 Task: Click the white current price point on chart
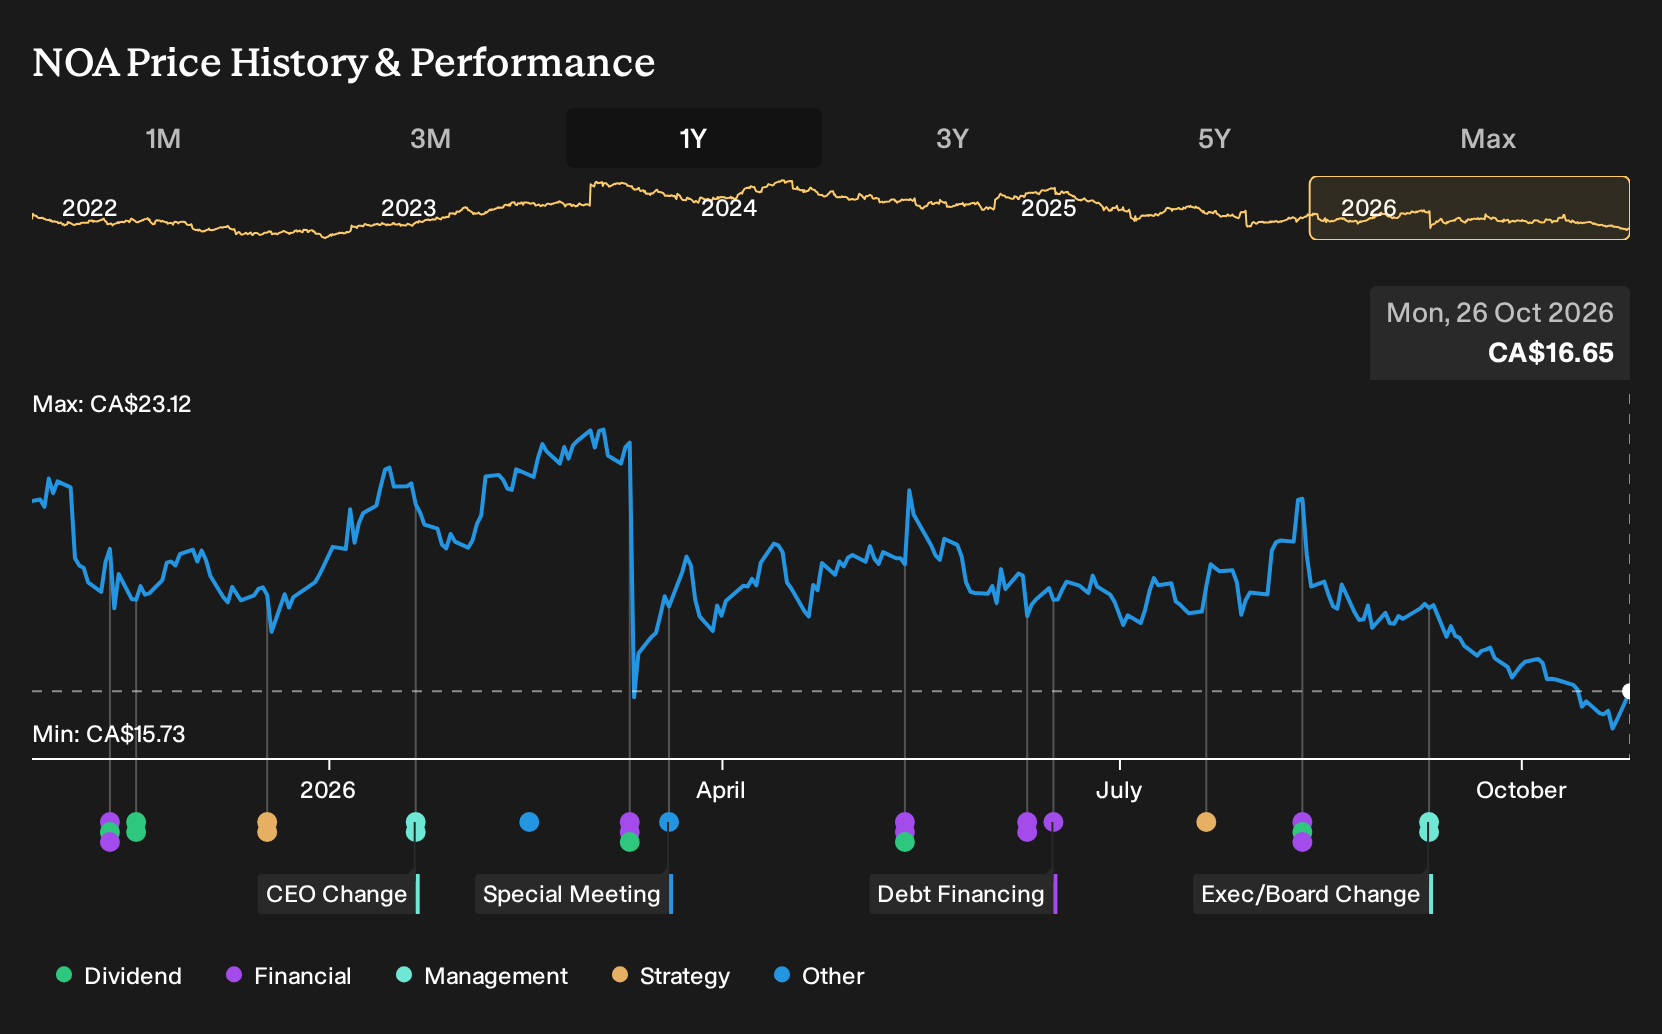coord(1628,691)
